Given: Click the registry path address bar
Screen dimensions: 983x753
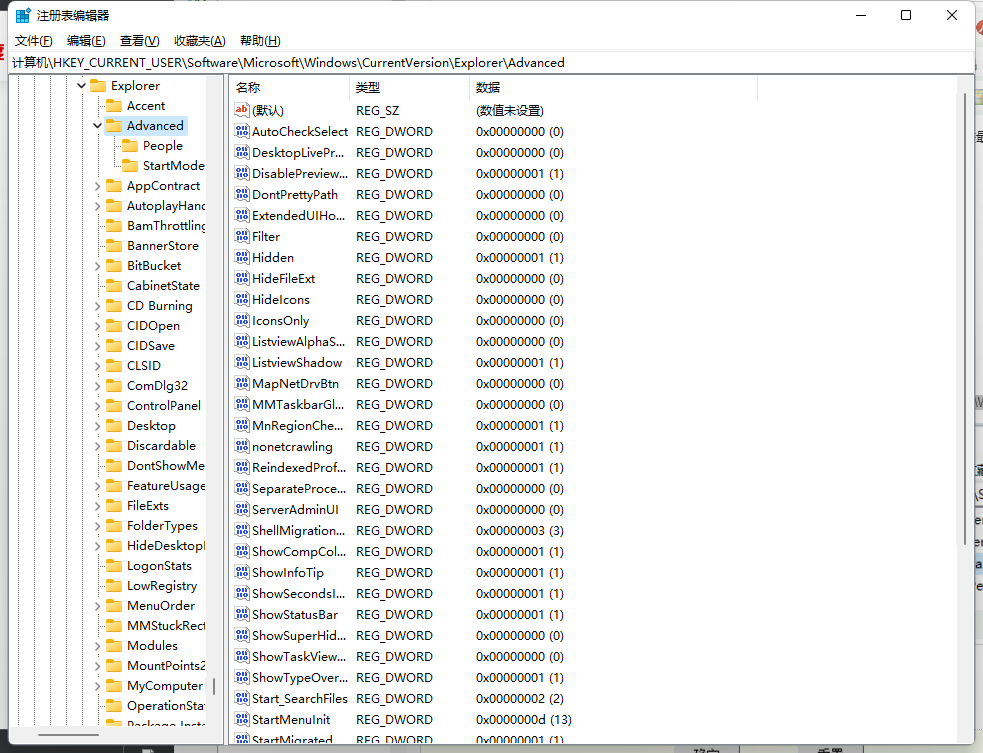Looking at the screenshot, I should (490, 62).
